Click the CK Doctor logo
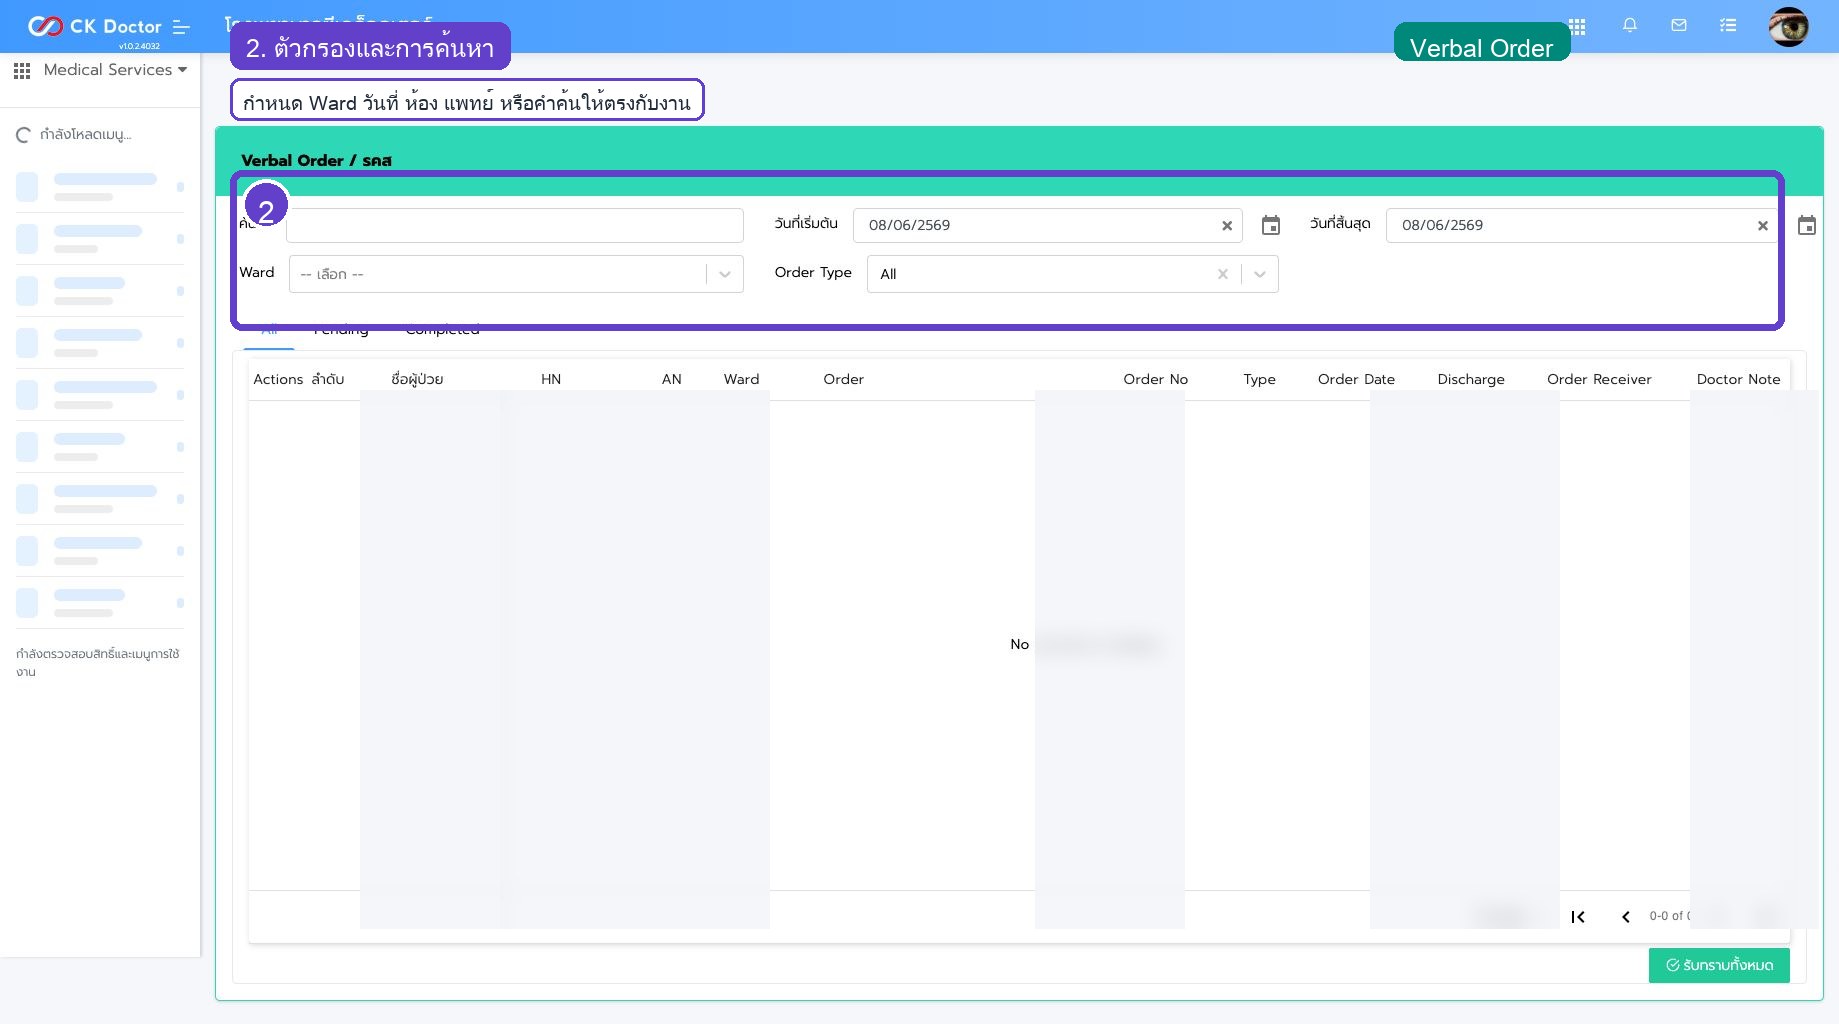The width and height of the screenshot is (1839, 1024). pos(94,27)
